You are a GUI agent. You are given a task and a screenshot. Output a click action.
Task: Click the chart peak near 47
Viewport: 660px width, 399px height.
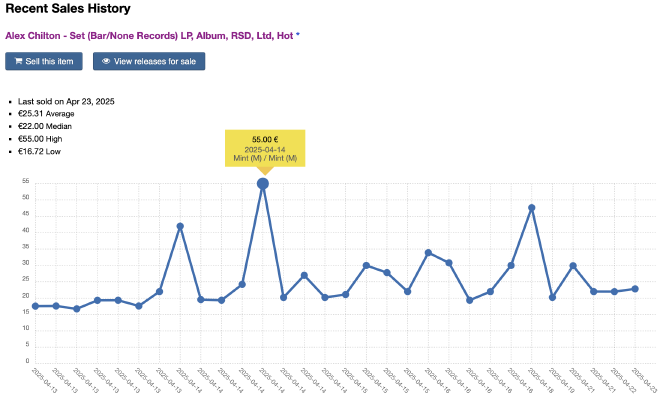(532, 208)
